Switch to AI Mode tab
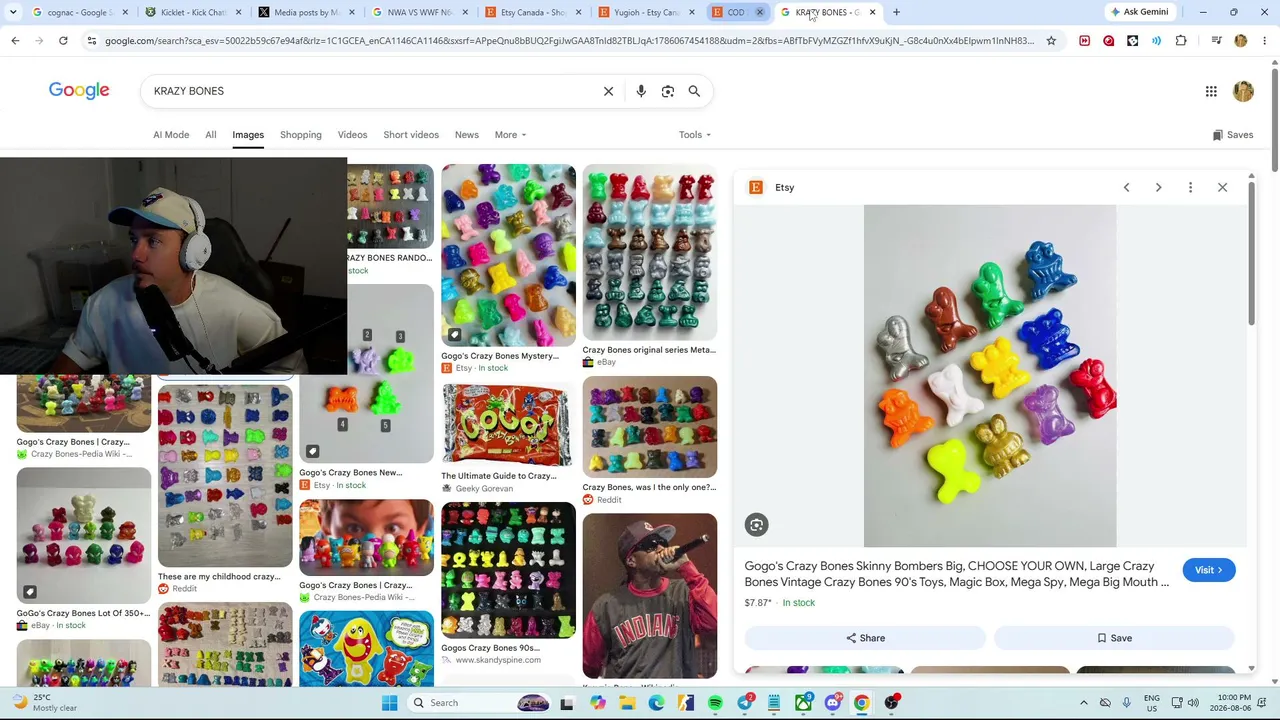 171,135
